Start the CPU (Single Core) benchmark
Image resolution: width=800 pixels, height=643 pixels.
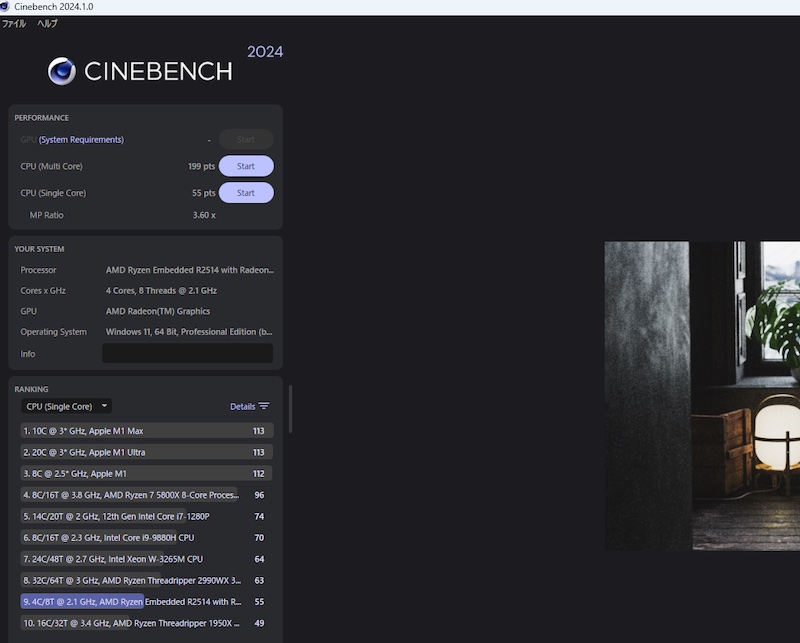246,193
